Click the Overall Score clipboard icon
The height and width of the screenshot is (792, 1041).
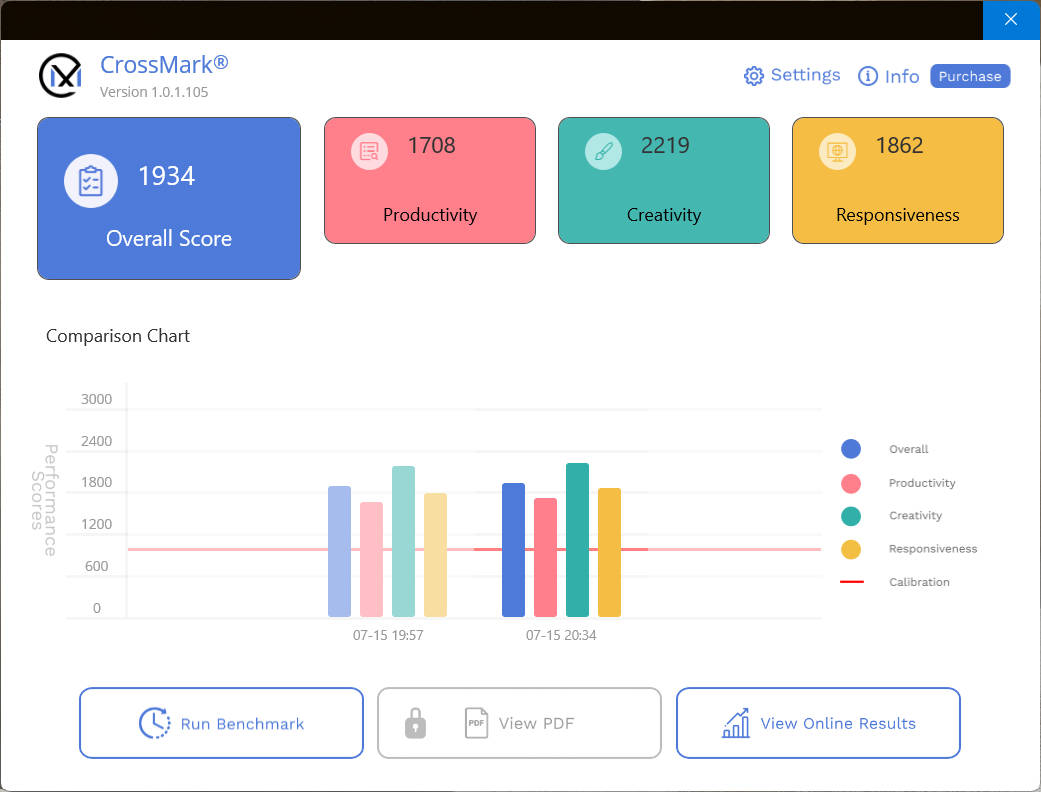pos(91,181)
